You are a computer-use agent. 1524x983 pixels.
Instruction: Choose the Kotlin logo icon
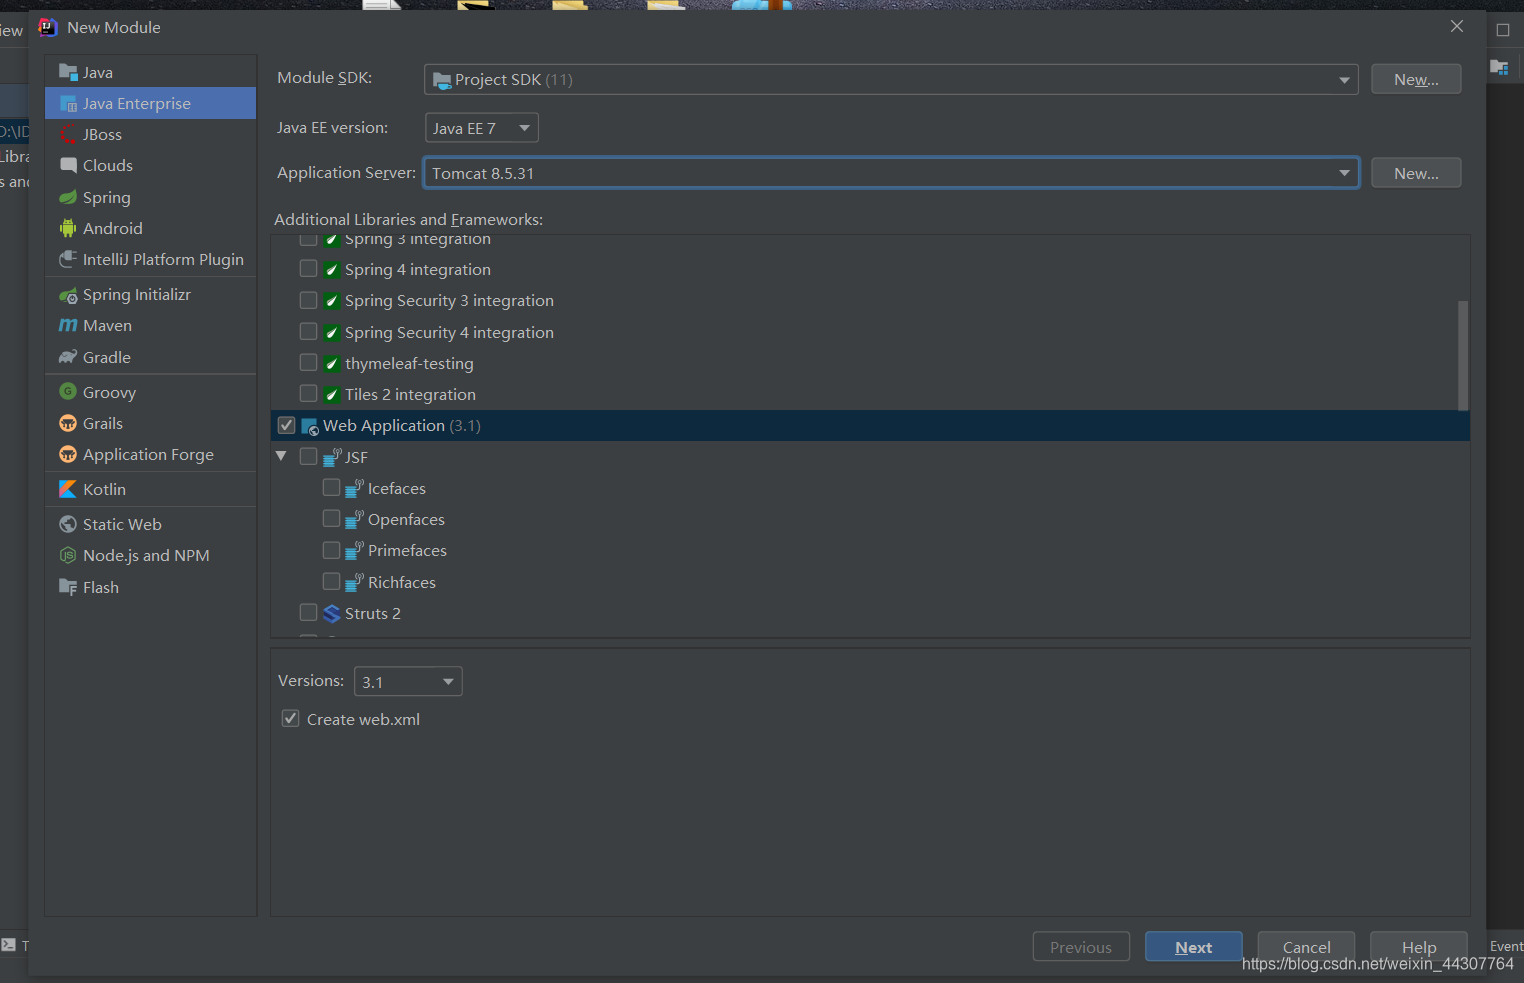[68, 489]
